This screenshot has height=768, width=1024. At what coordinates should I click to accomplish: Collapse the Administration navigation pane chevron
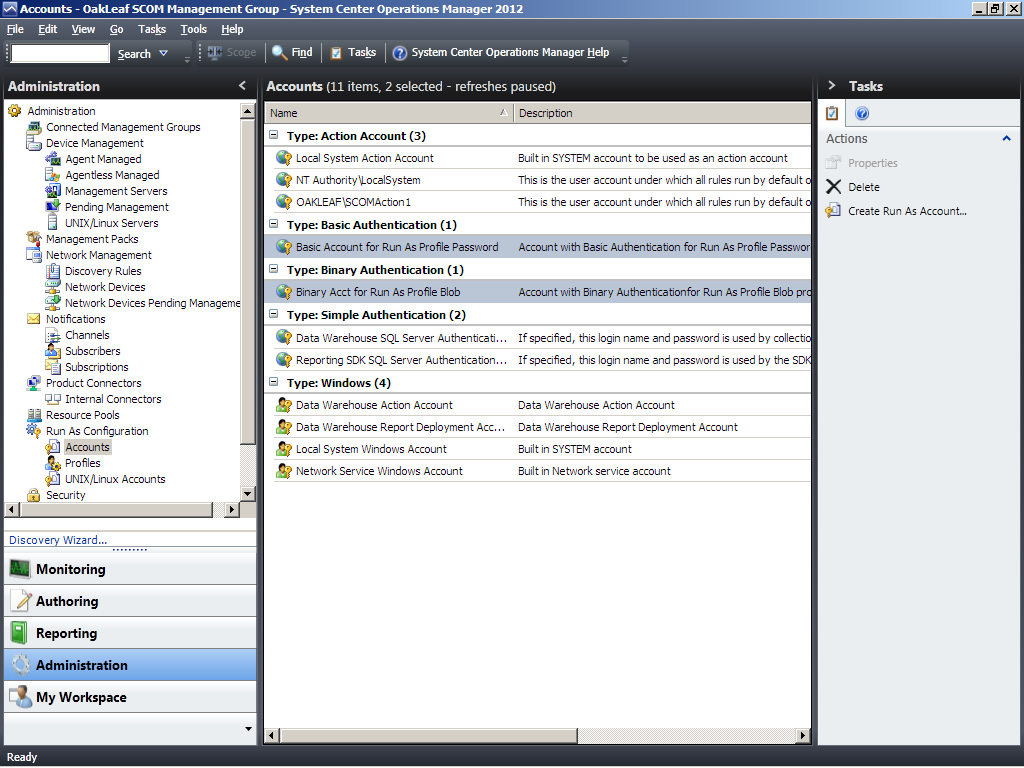[242, 86]
